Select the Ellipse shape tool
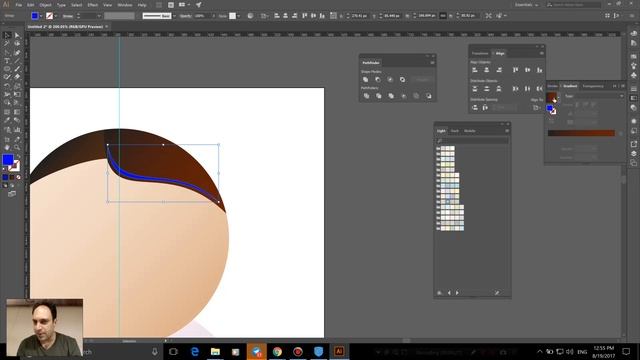The height and width of the screenshot is (360, 640). (7, 69)
